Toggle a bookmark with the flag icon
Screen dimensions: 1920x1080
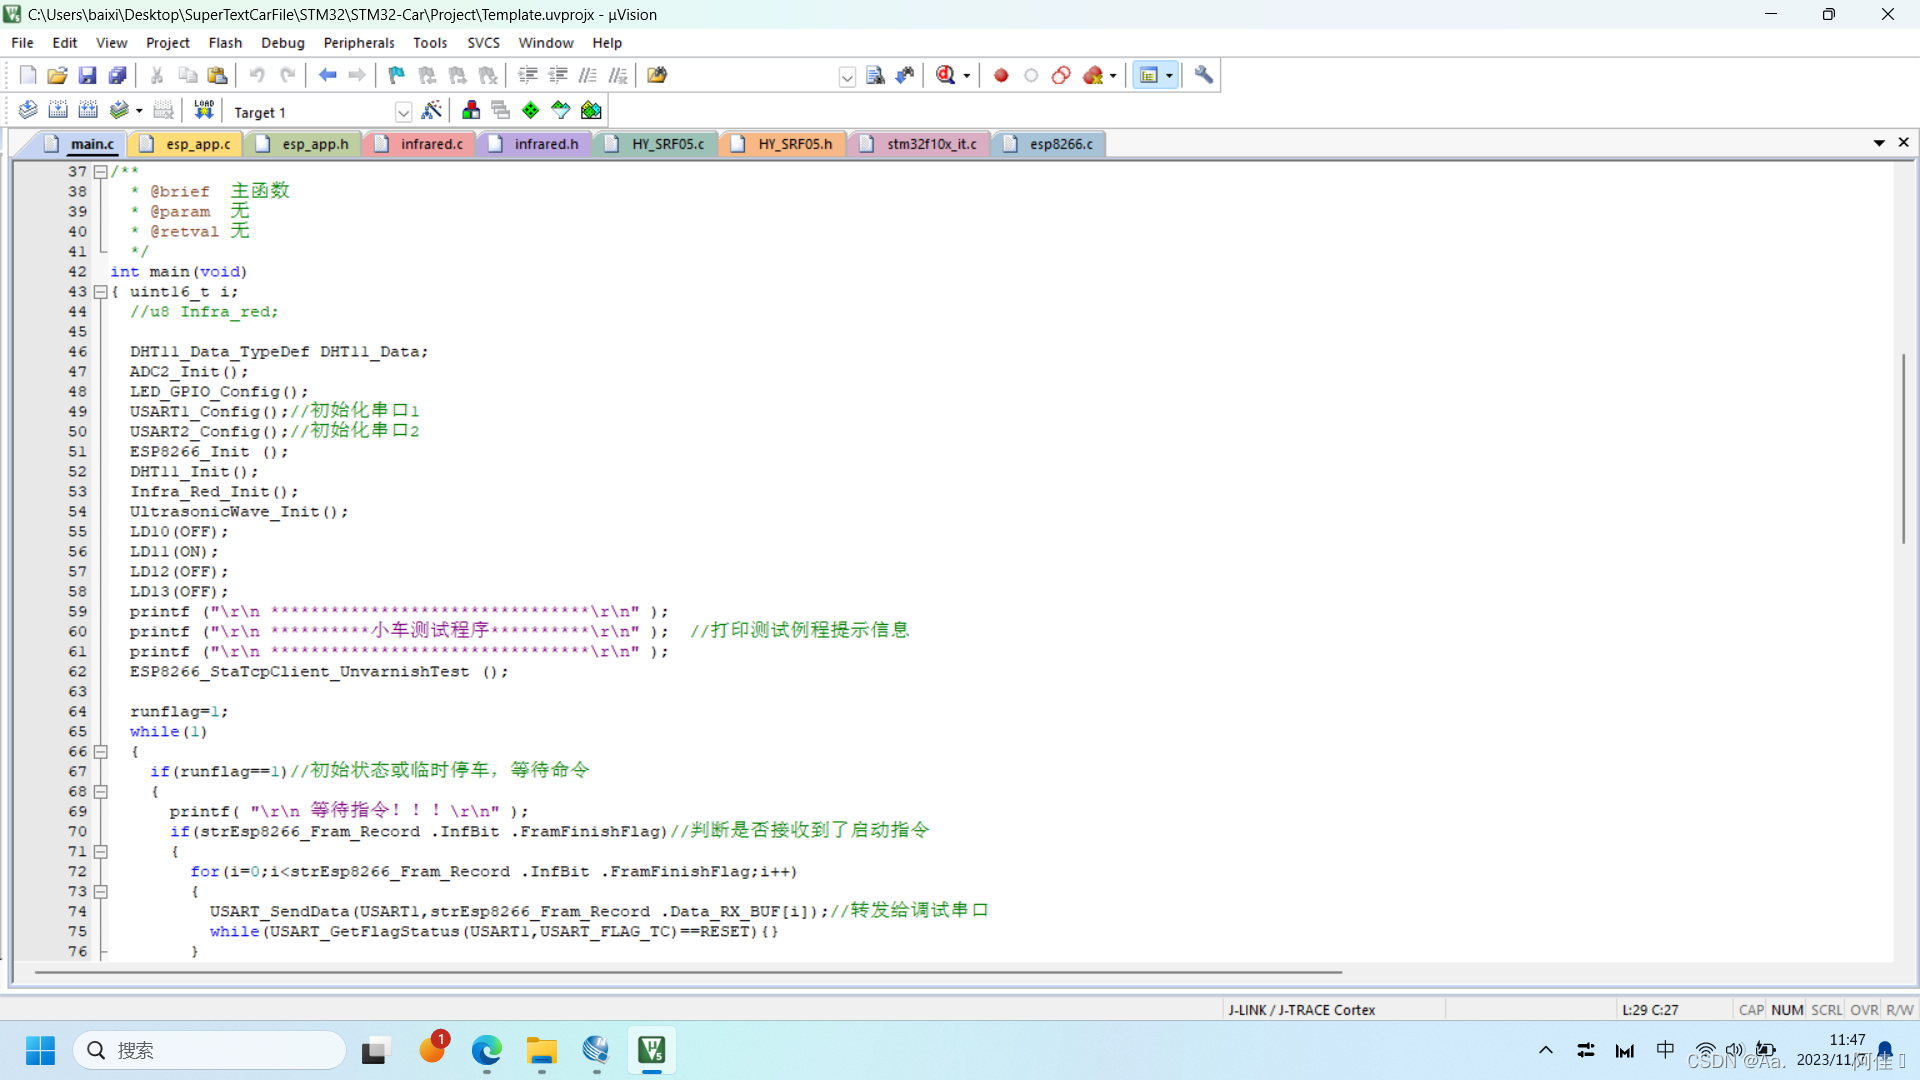[x=395, y=75]
